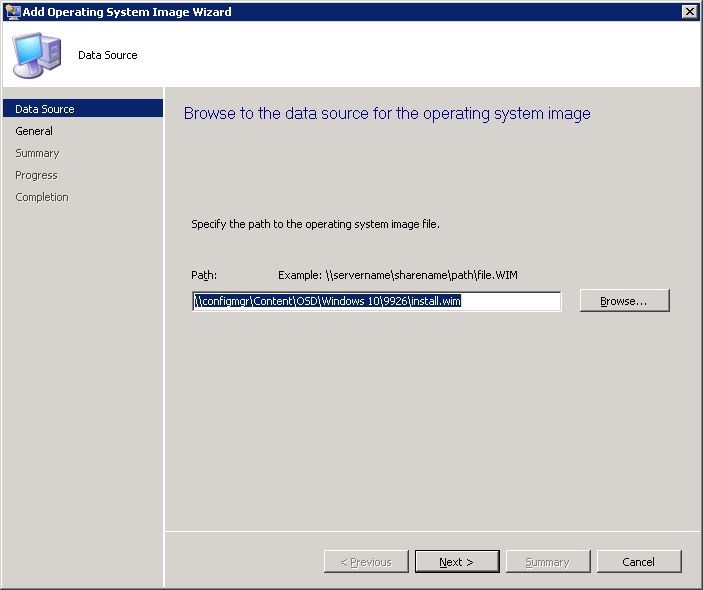Click the Progress step in the sidebar
The width and height of the screenshot is (703, 590).
tap(36, 175)
